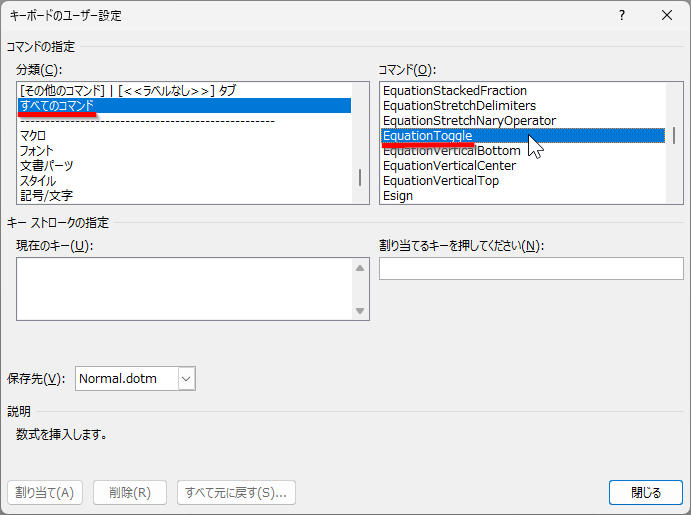
Task: Close the keyboard customization dialog with X
Action: coord(667,15)
